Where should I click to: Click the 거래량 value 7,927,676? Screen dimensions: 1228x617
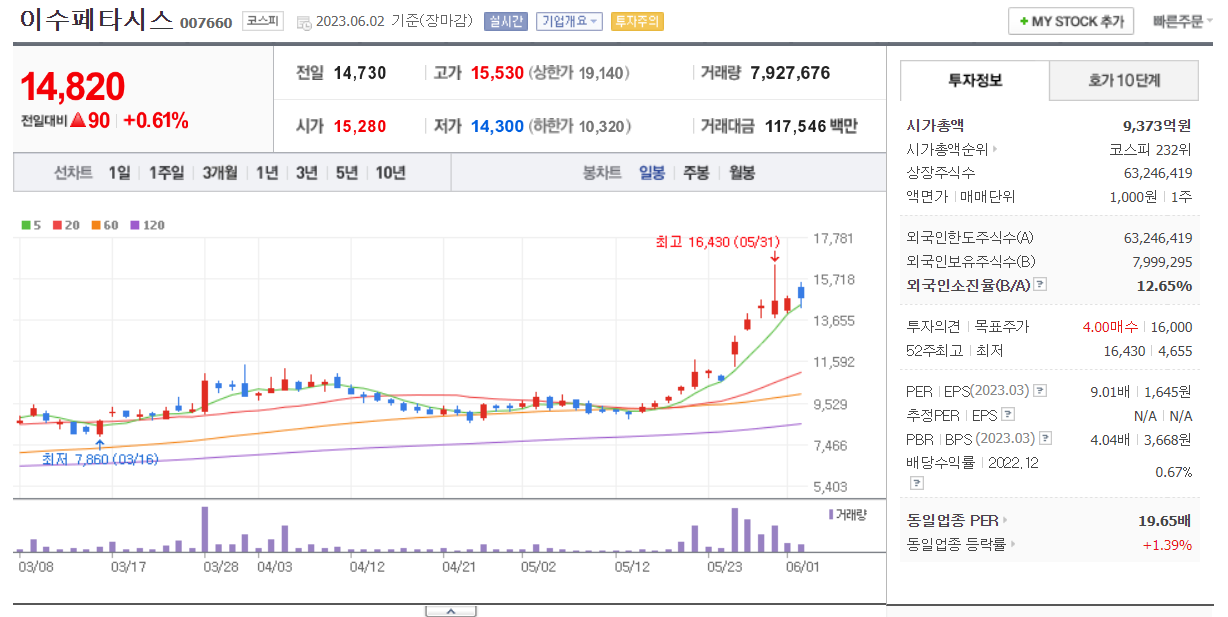(x=790, y=73)
